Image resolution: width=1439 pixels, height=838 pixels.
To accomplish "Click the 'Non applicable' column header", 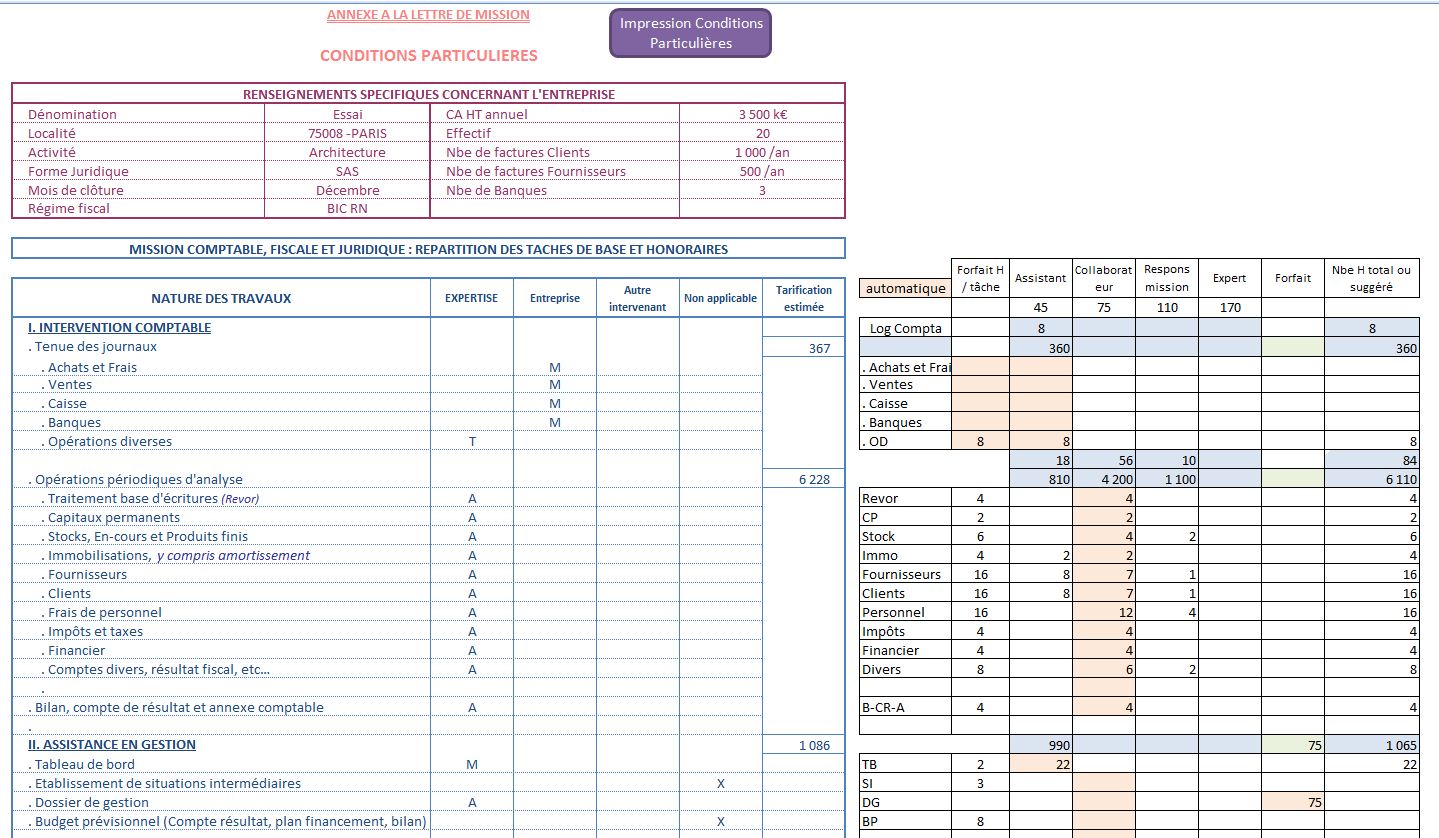I will pos(720,298).
